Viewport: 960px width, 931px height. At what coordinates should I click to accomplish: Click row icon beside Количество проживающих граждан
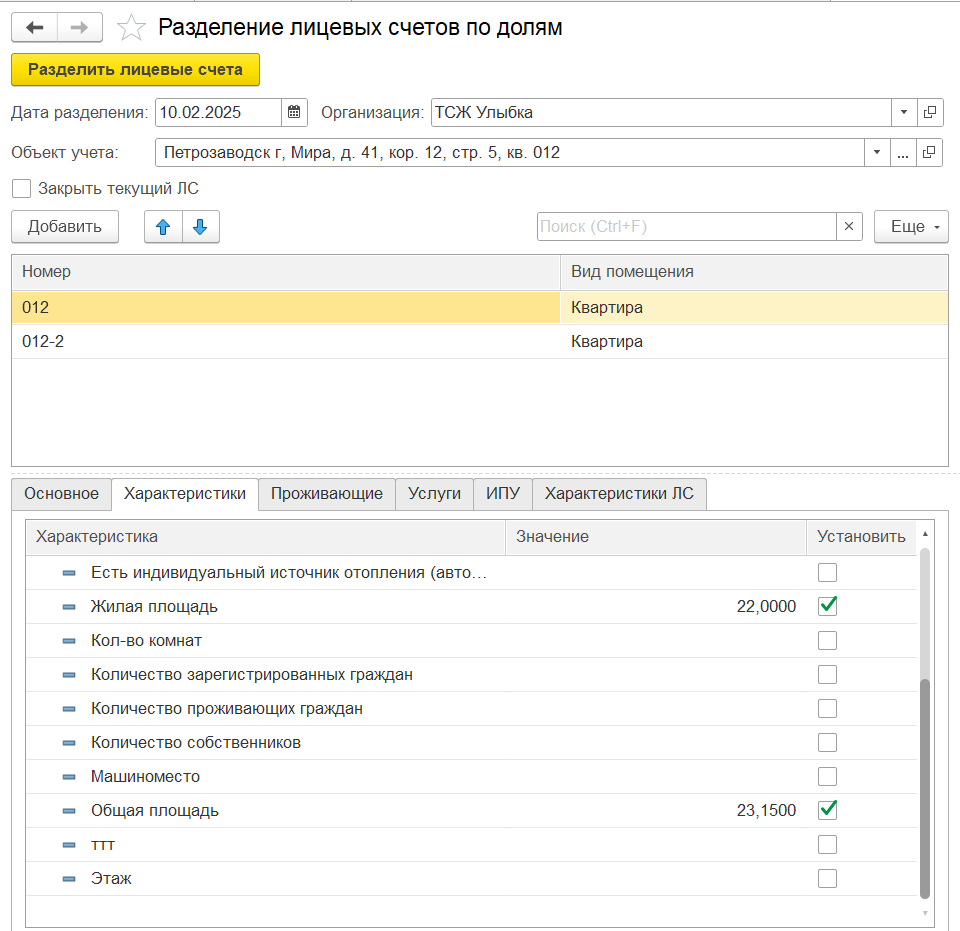[x=69, y=709]
